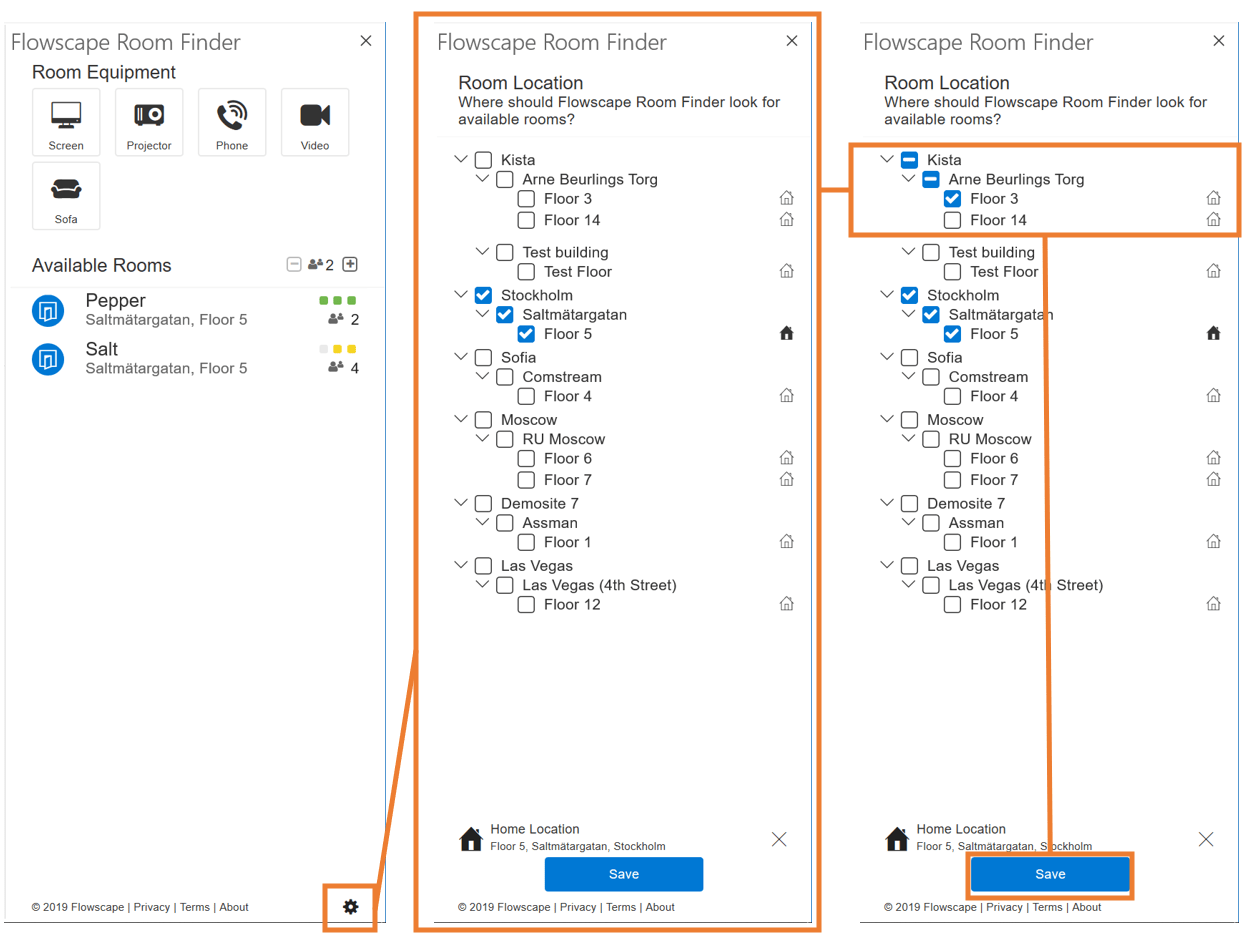Collapse the Demosite 7 tree node
The height and width of the screenshot is (944, 1256).
pos(460,503)
